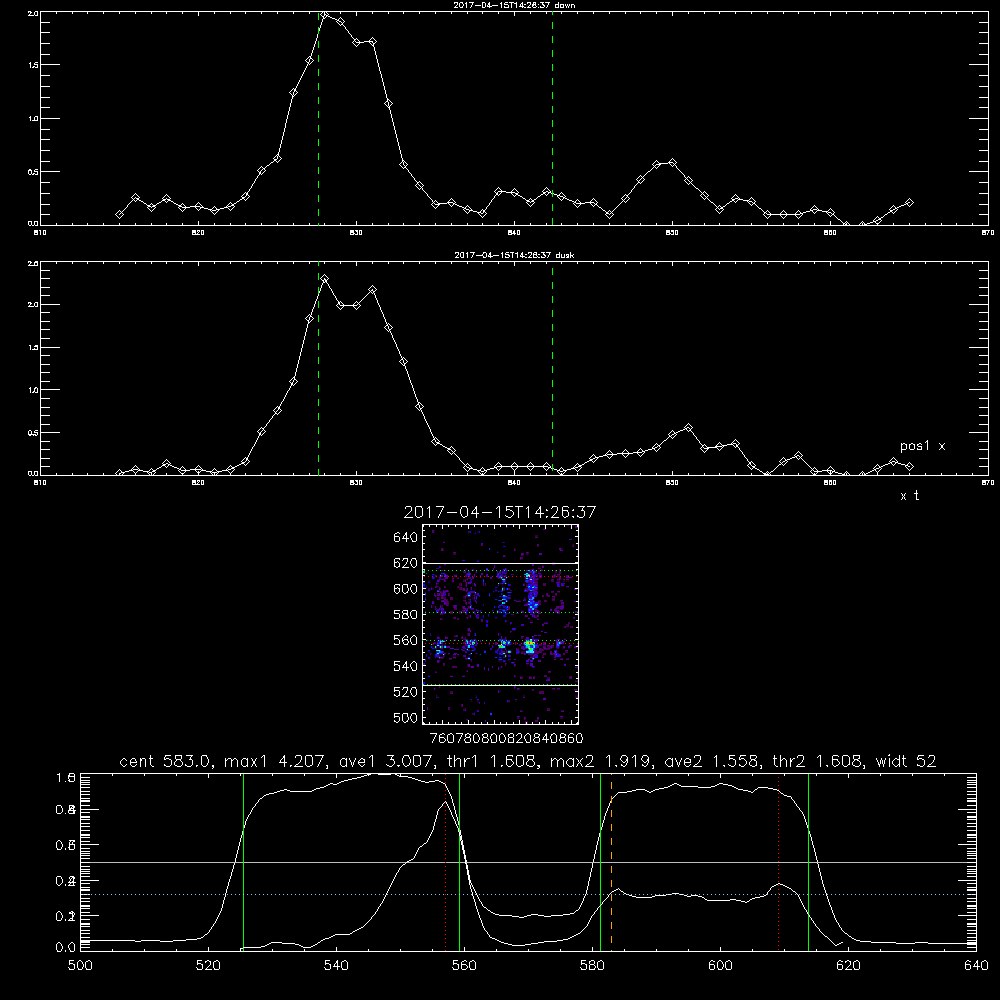Viewport: 1000px width, 1000px height.
Task: Select the 'x t' label
Action: click(909, 496)
